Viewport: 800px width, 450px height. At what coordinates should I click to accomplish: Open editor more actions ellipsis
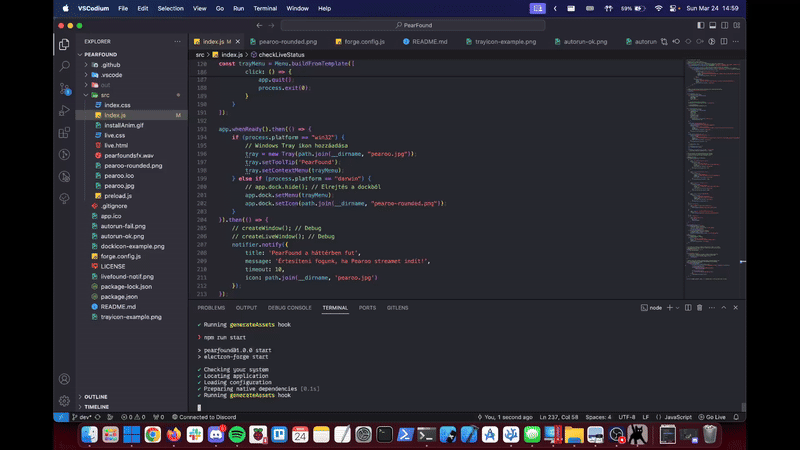coord(736,42)
